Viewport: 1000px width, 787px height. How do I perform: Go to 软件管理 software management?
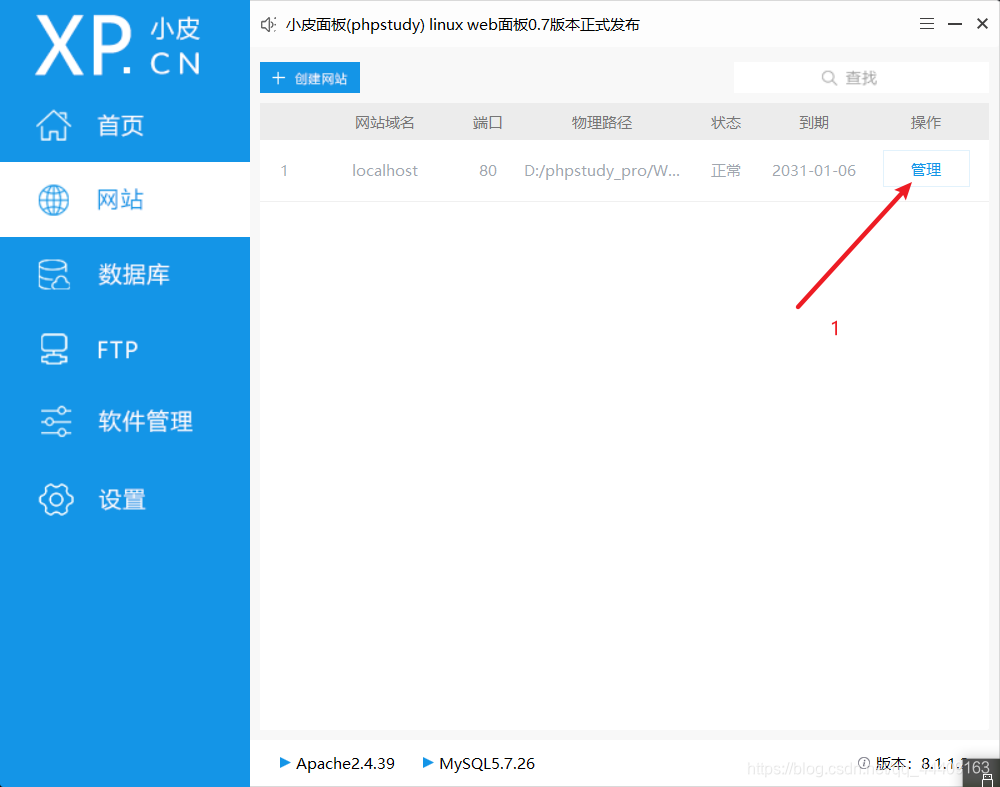[125, 422]
